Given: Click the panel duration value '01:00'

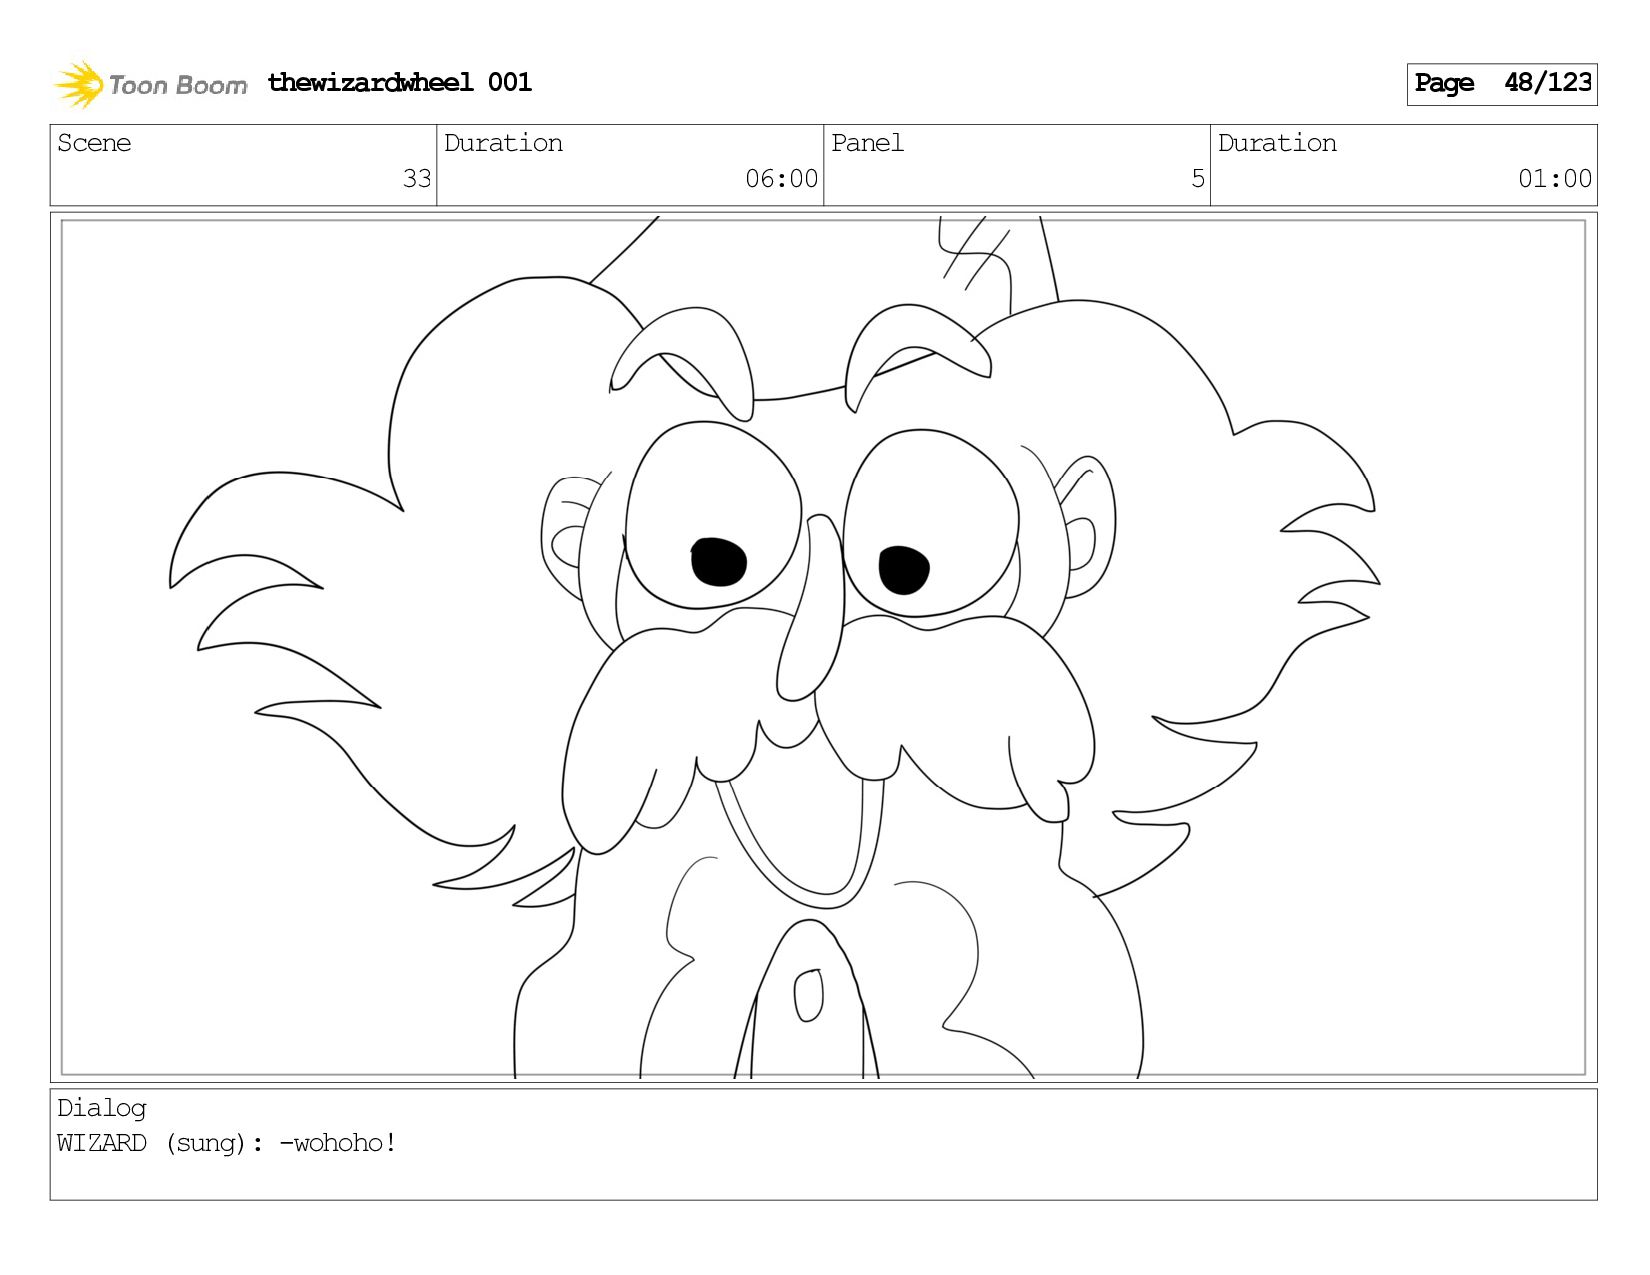Looking at the screenshot, I should (1555, 179).
